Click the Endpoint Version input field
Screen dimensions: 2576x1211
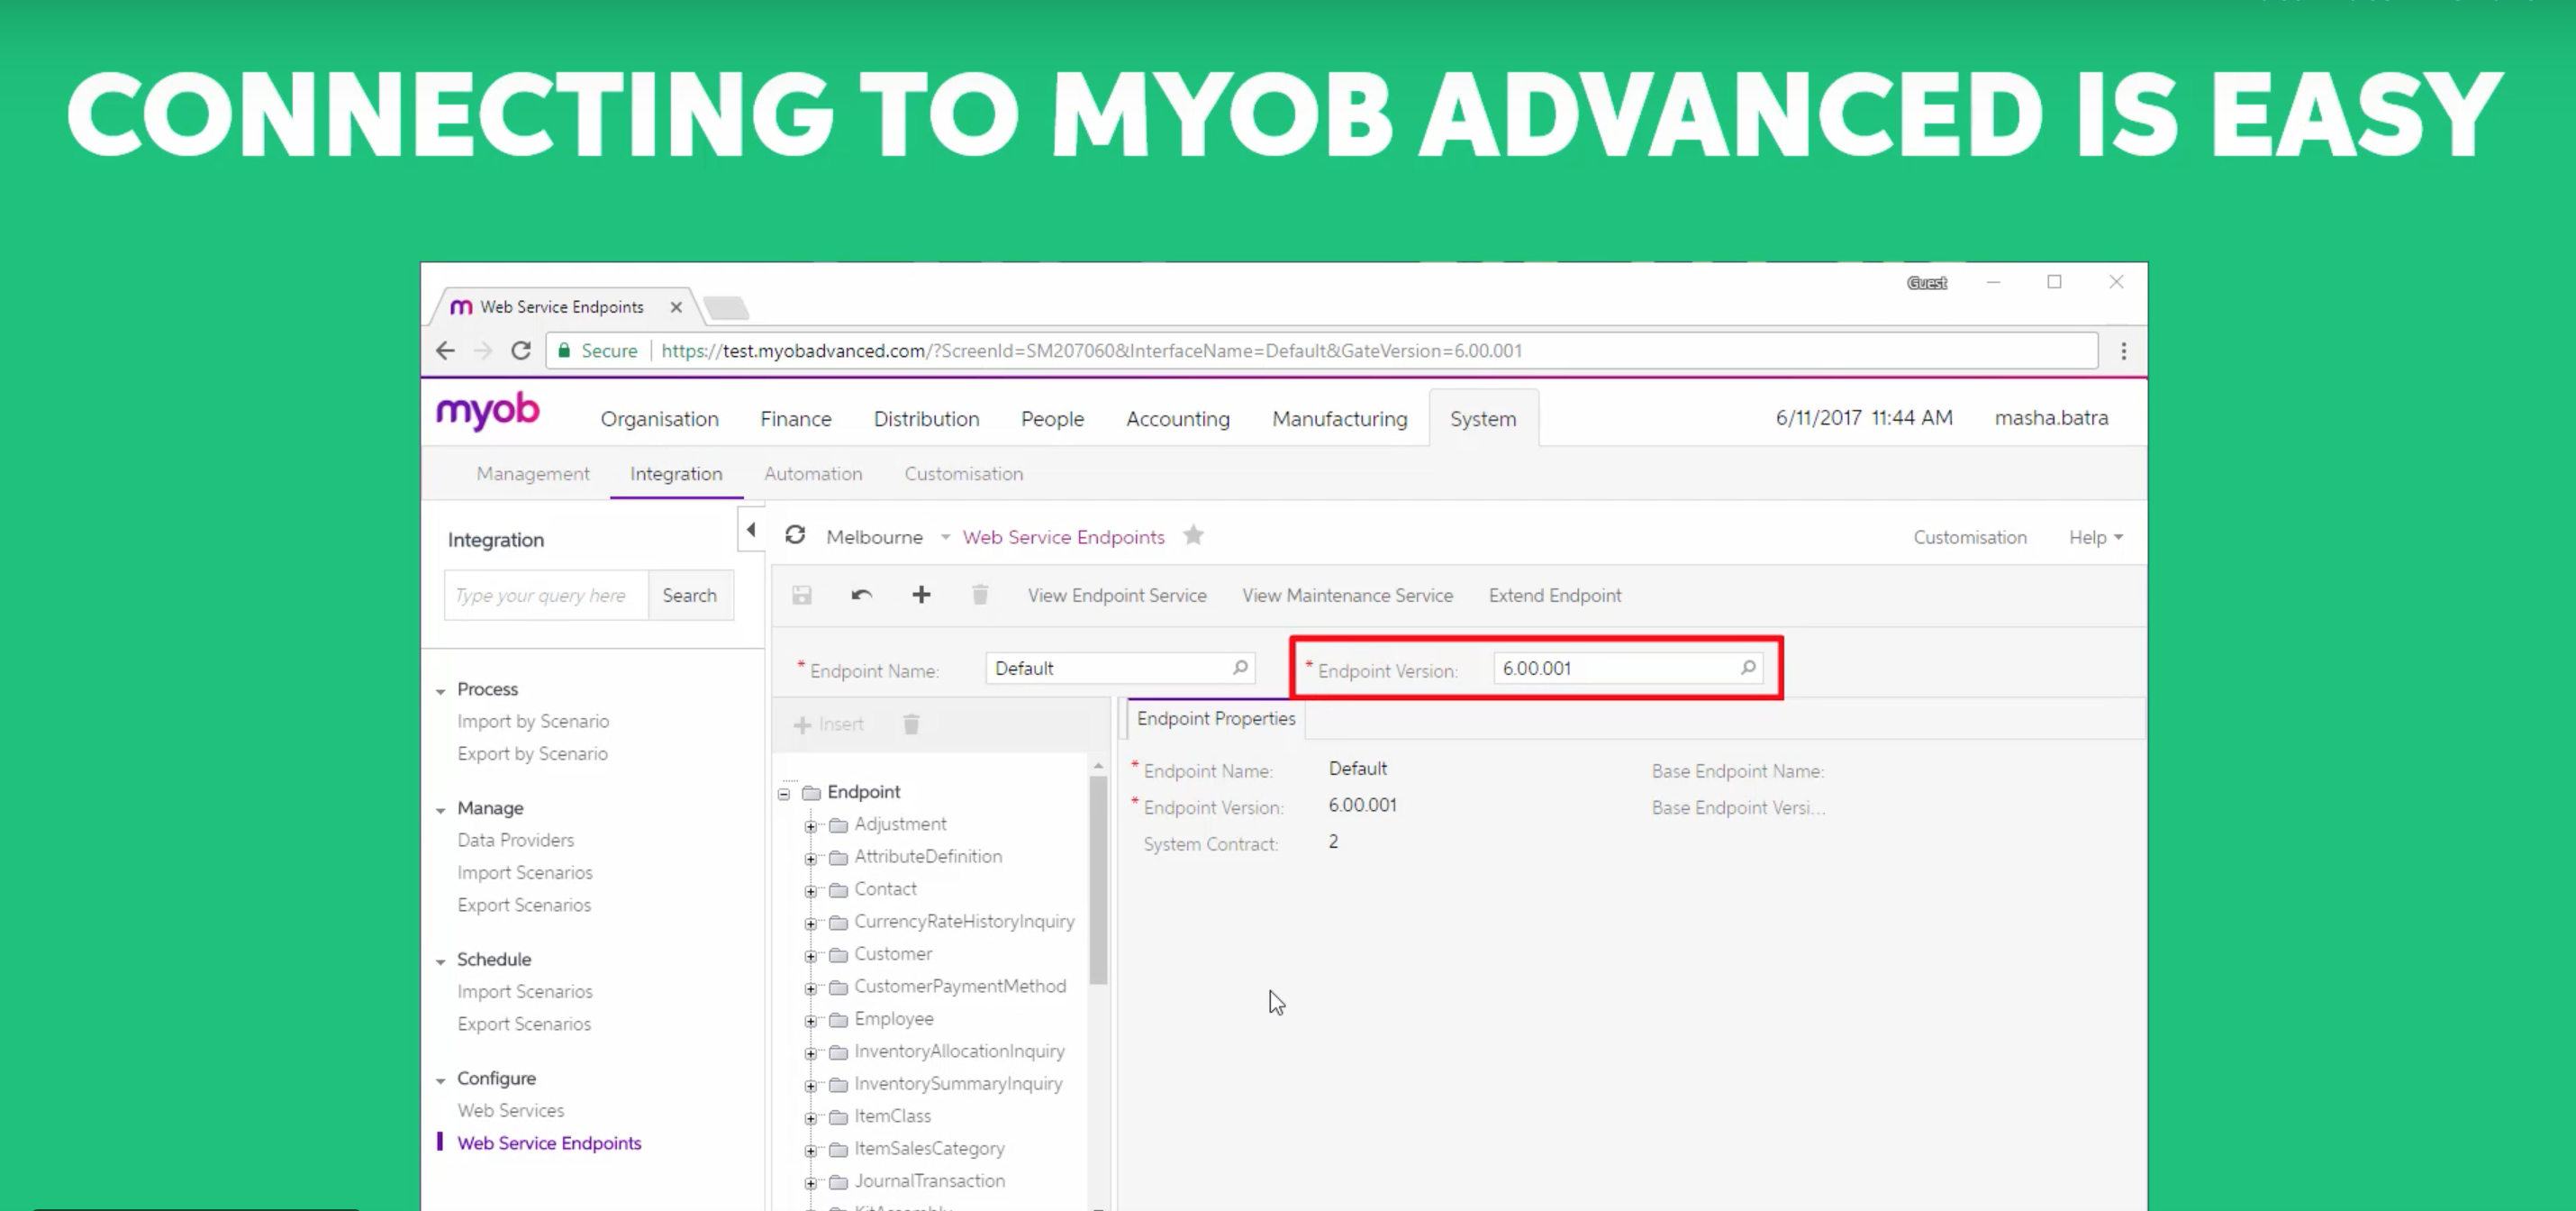pyautogui.click(x=1628, y=668)
